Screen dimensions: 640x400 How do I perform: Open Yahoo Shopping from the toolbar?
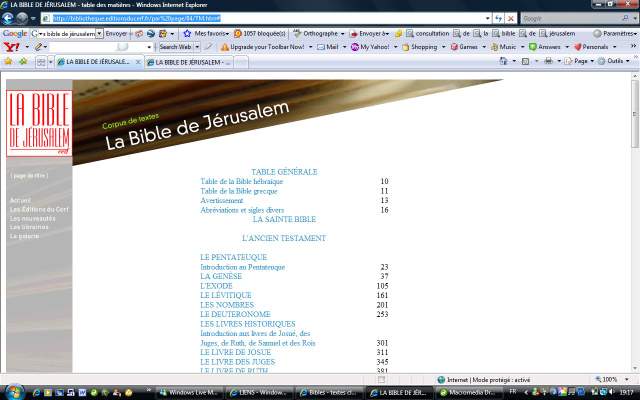[420, 47]
